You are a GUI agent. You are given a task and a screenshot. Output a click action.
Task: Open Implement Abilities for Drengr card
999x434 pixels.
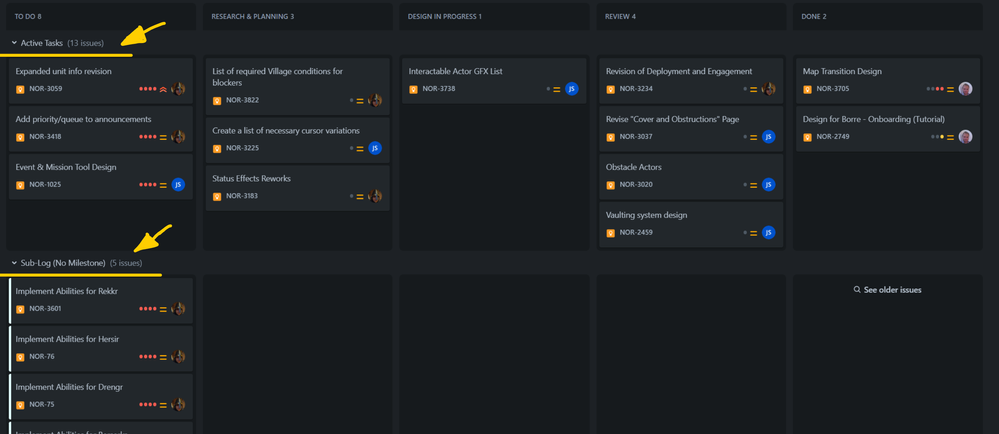101,396
